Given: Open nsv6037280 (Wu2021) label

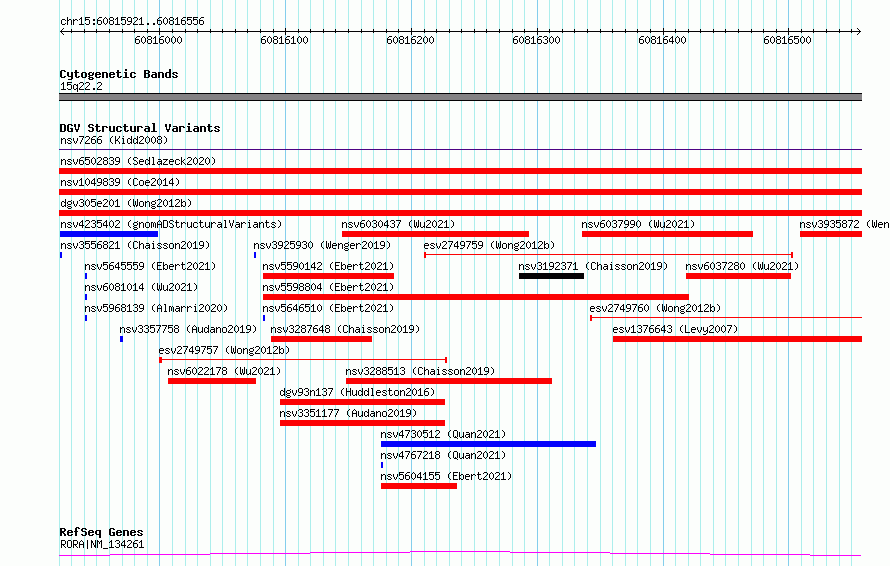Looking at the screenshot, I should [x=742, y=266].
